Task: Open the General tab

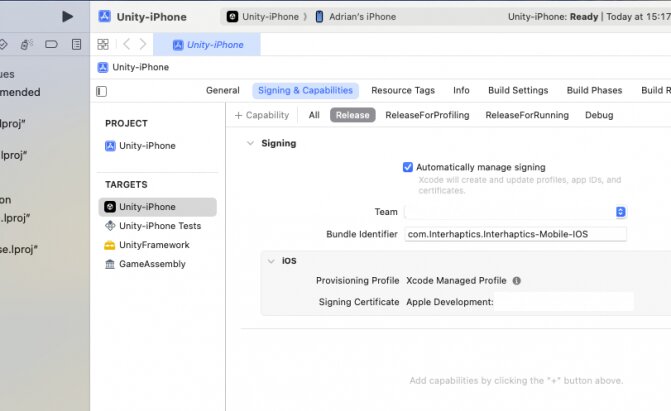Action: pos(223,90)
